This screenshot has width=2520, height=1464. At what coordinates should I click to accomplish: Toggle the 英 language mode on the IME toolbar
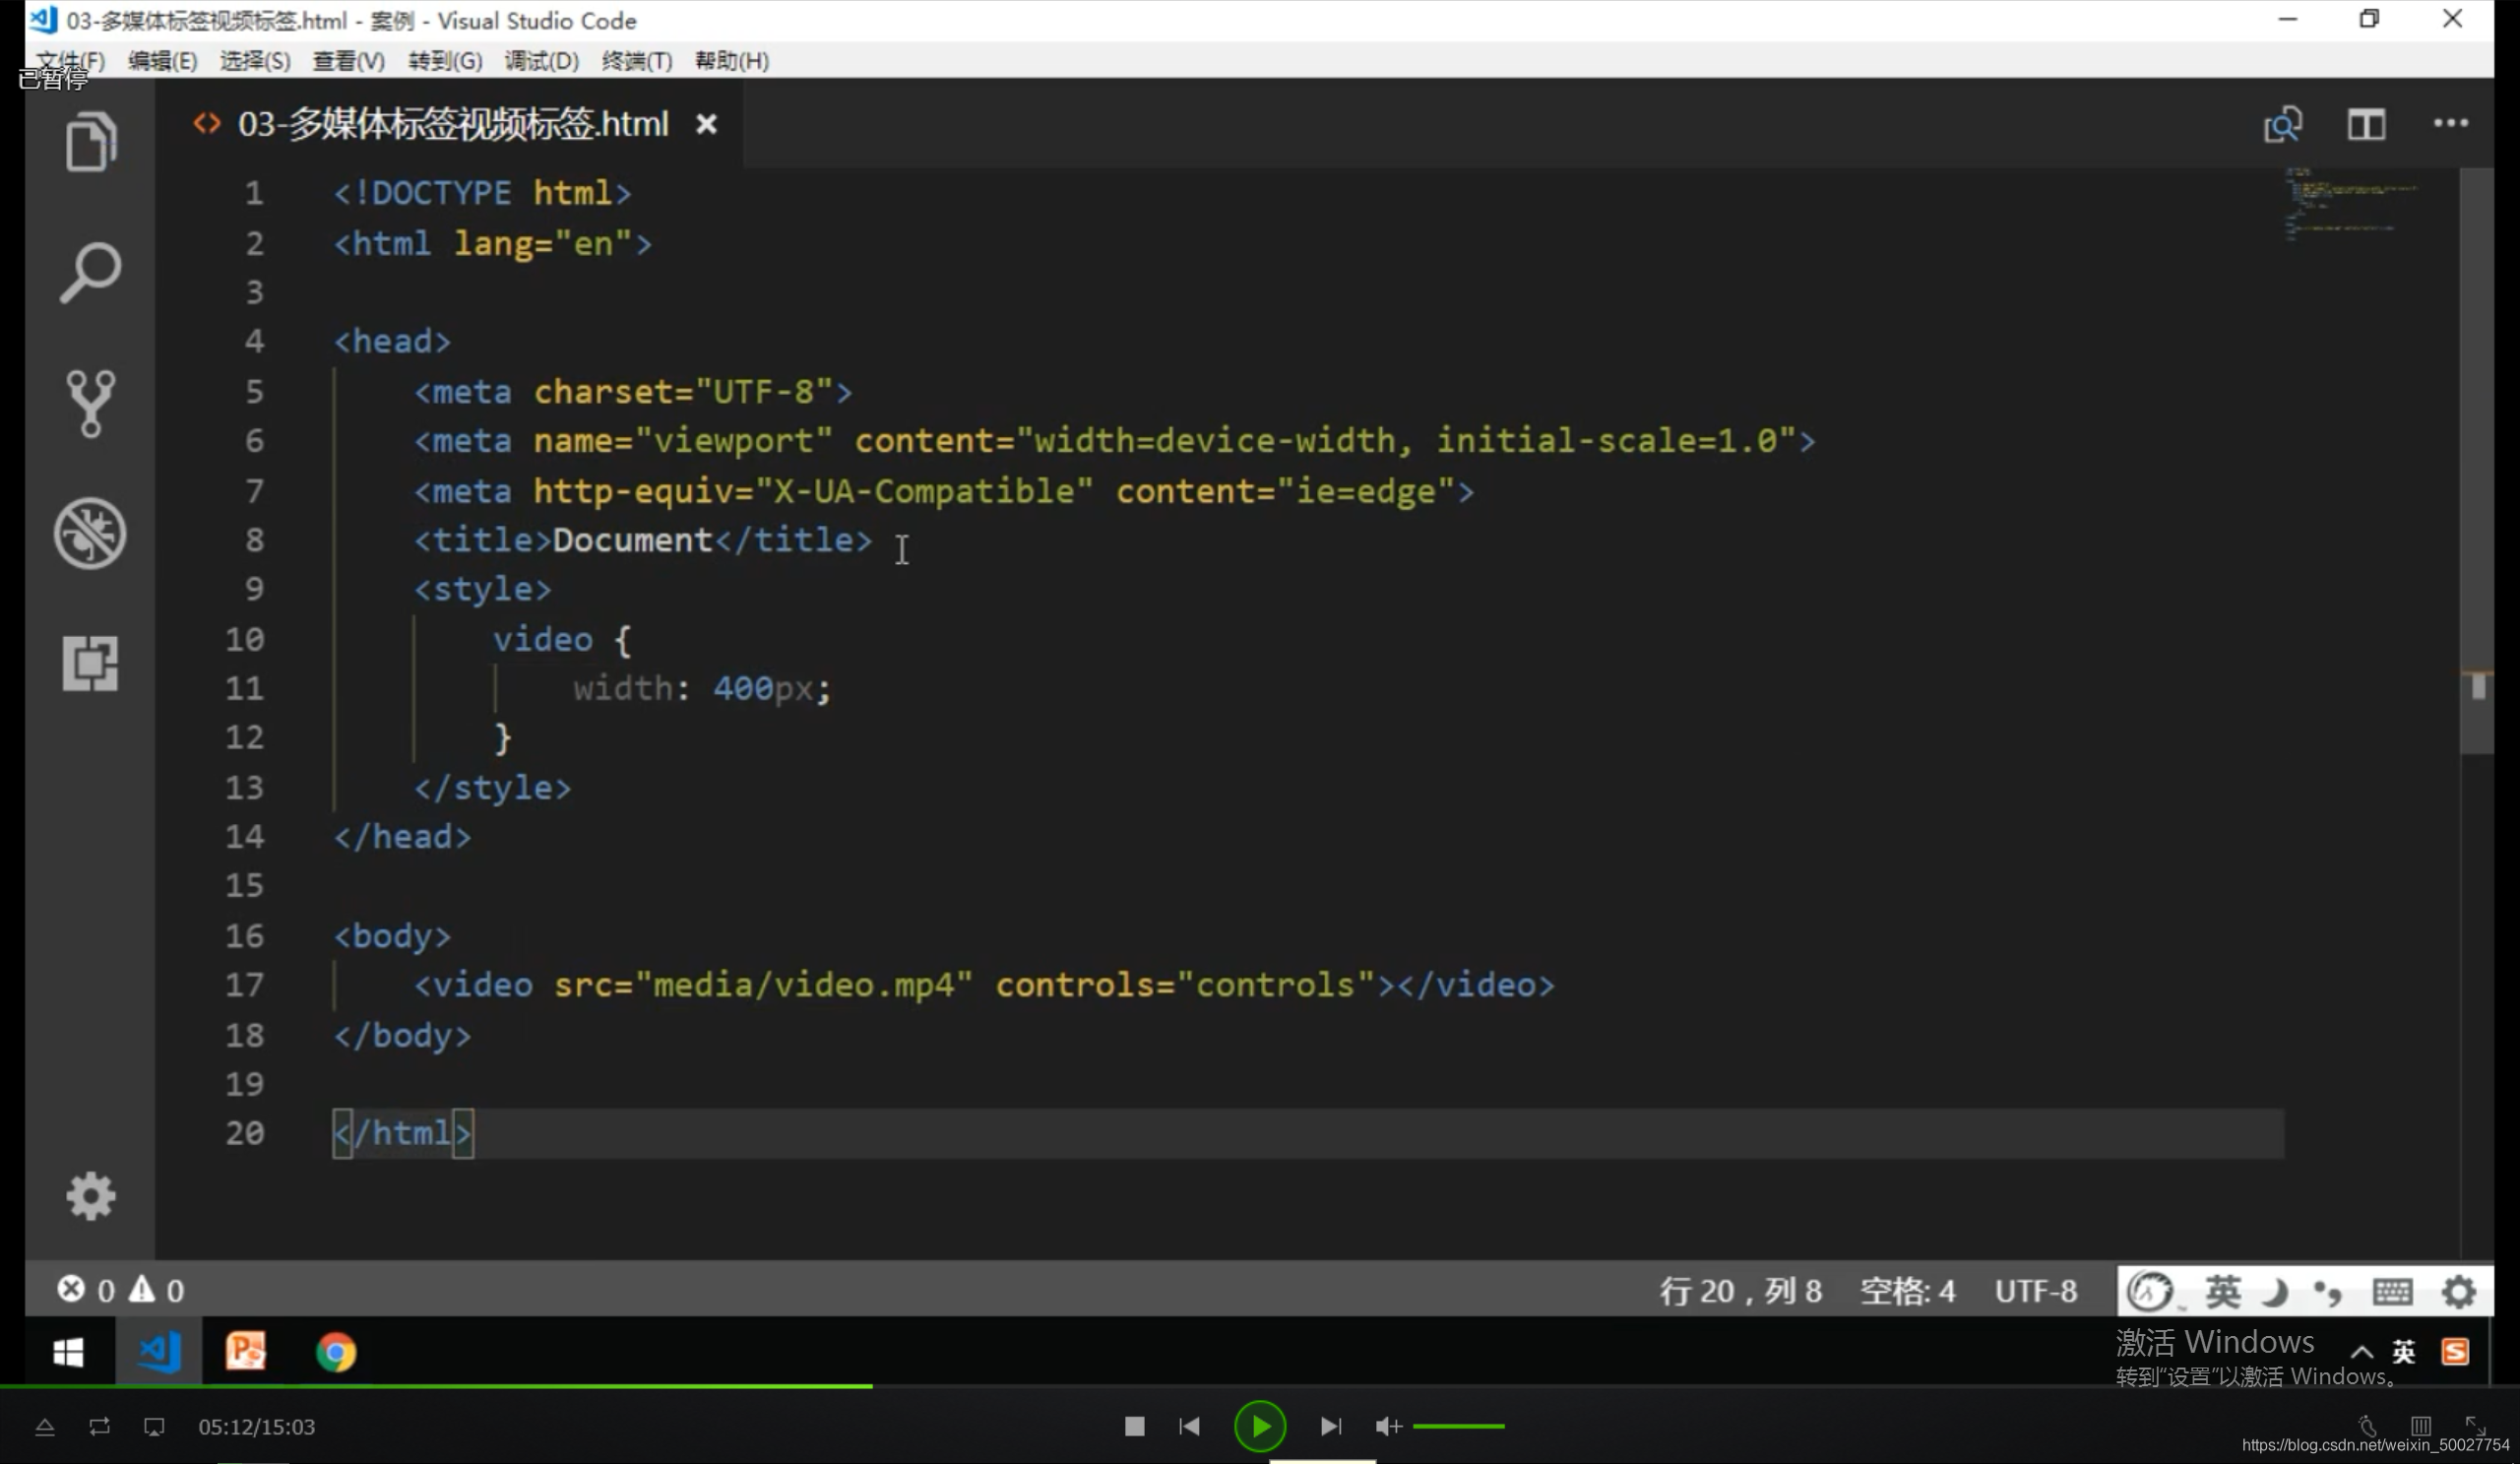[2223, 1291]
